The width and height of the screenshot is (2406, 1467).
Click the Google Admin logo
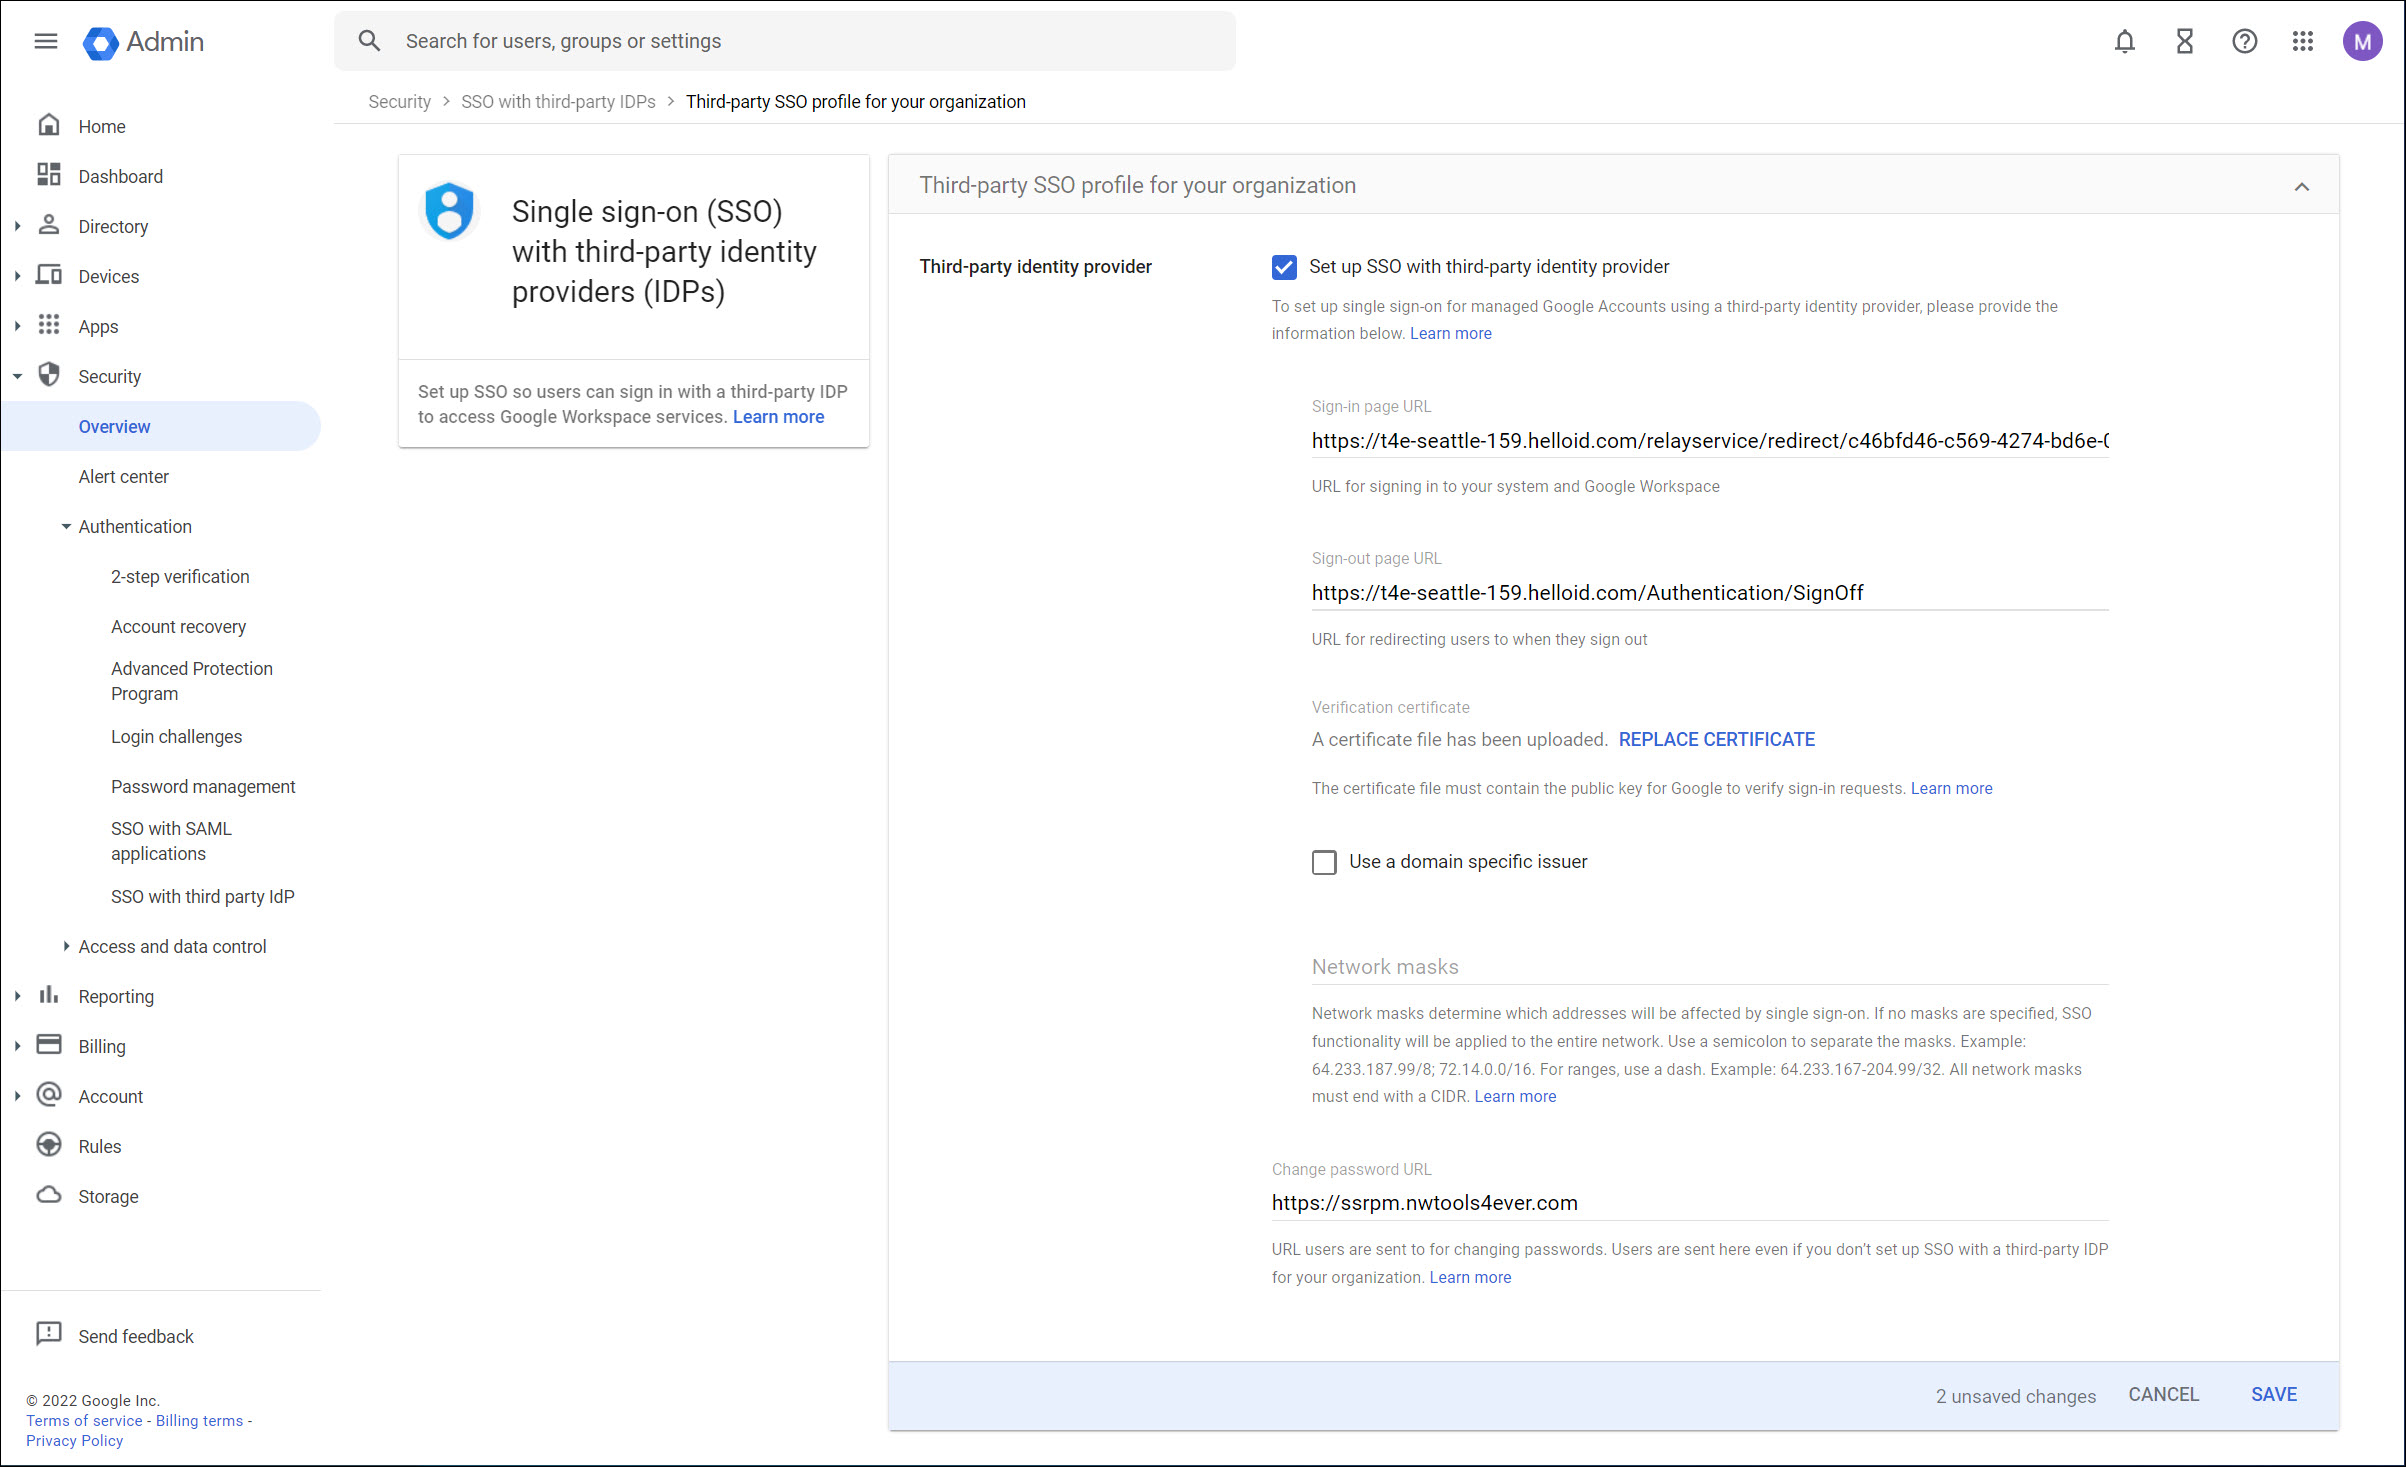[x=144, y=42]
